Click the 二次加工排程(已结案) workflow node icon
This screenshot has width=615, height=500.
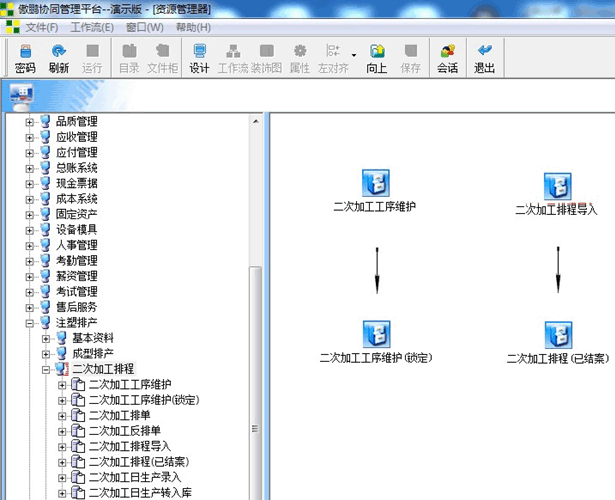pyautogui.click(x=558, y=335)
